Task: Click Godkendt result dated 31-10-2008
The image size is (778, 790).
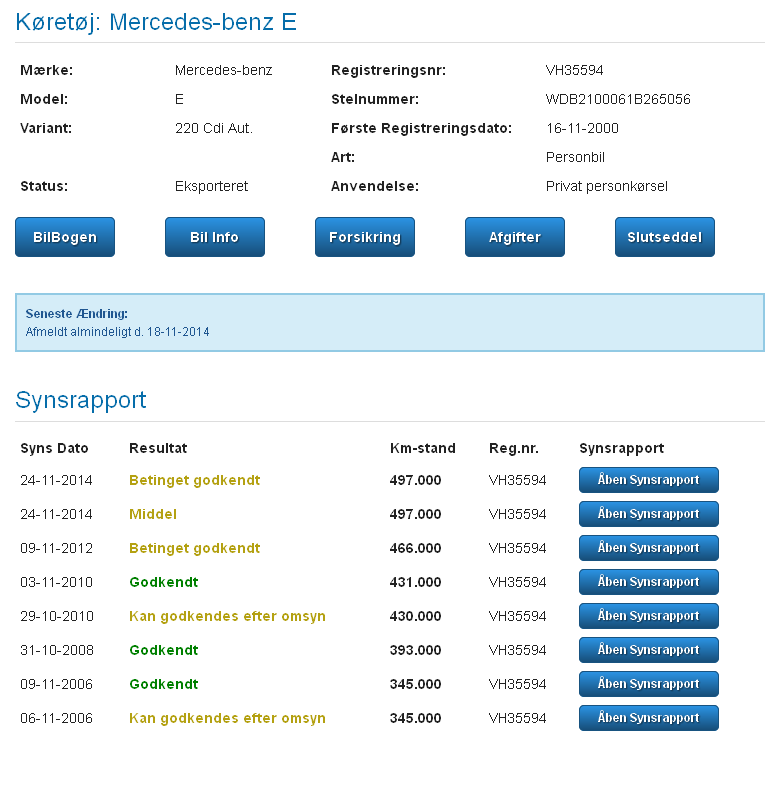Action: point(164,650)
